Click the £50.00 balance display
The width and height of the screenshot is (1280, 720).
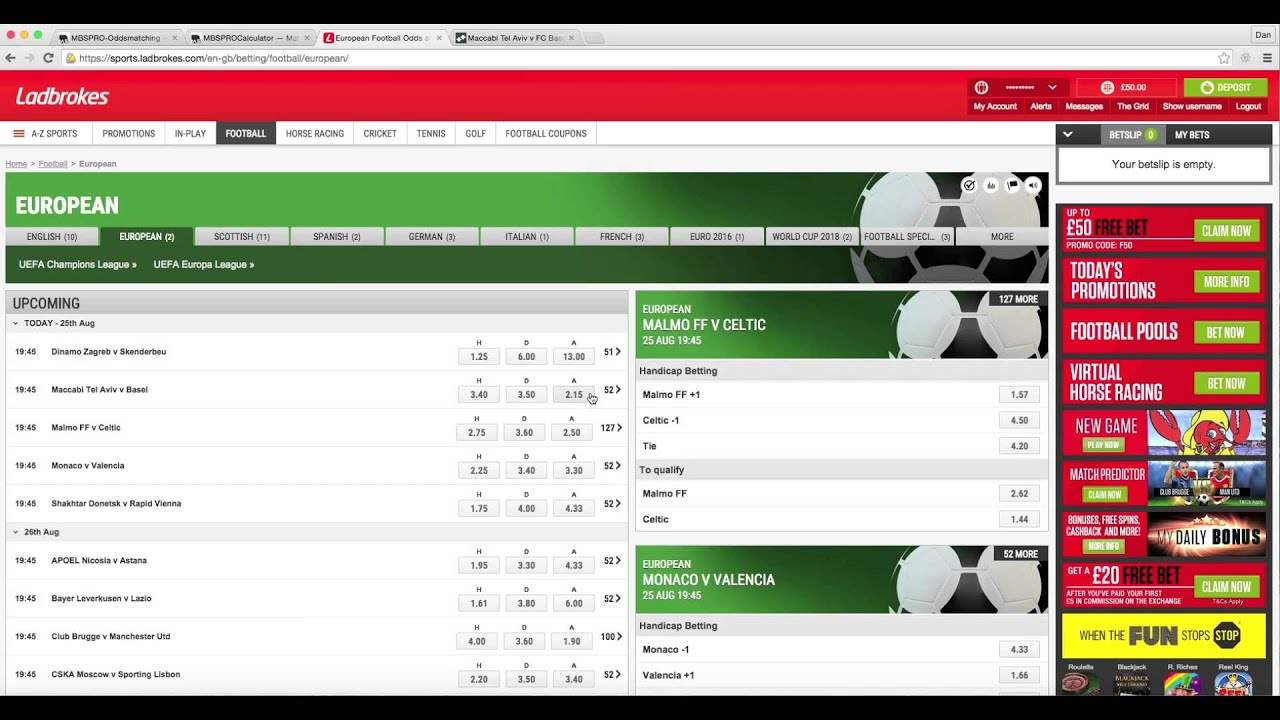[1126, 87]
